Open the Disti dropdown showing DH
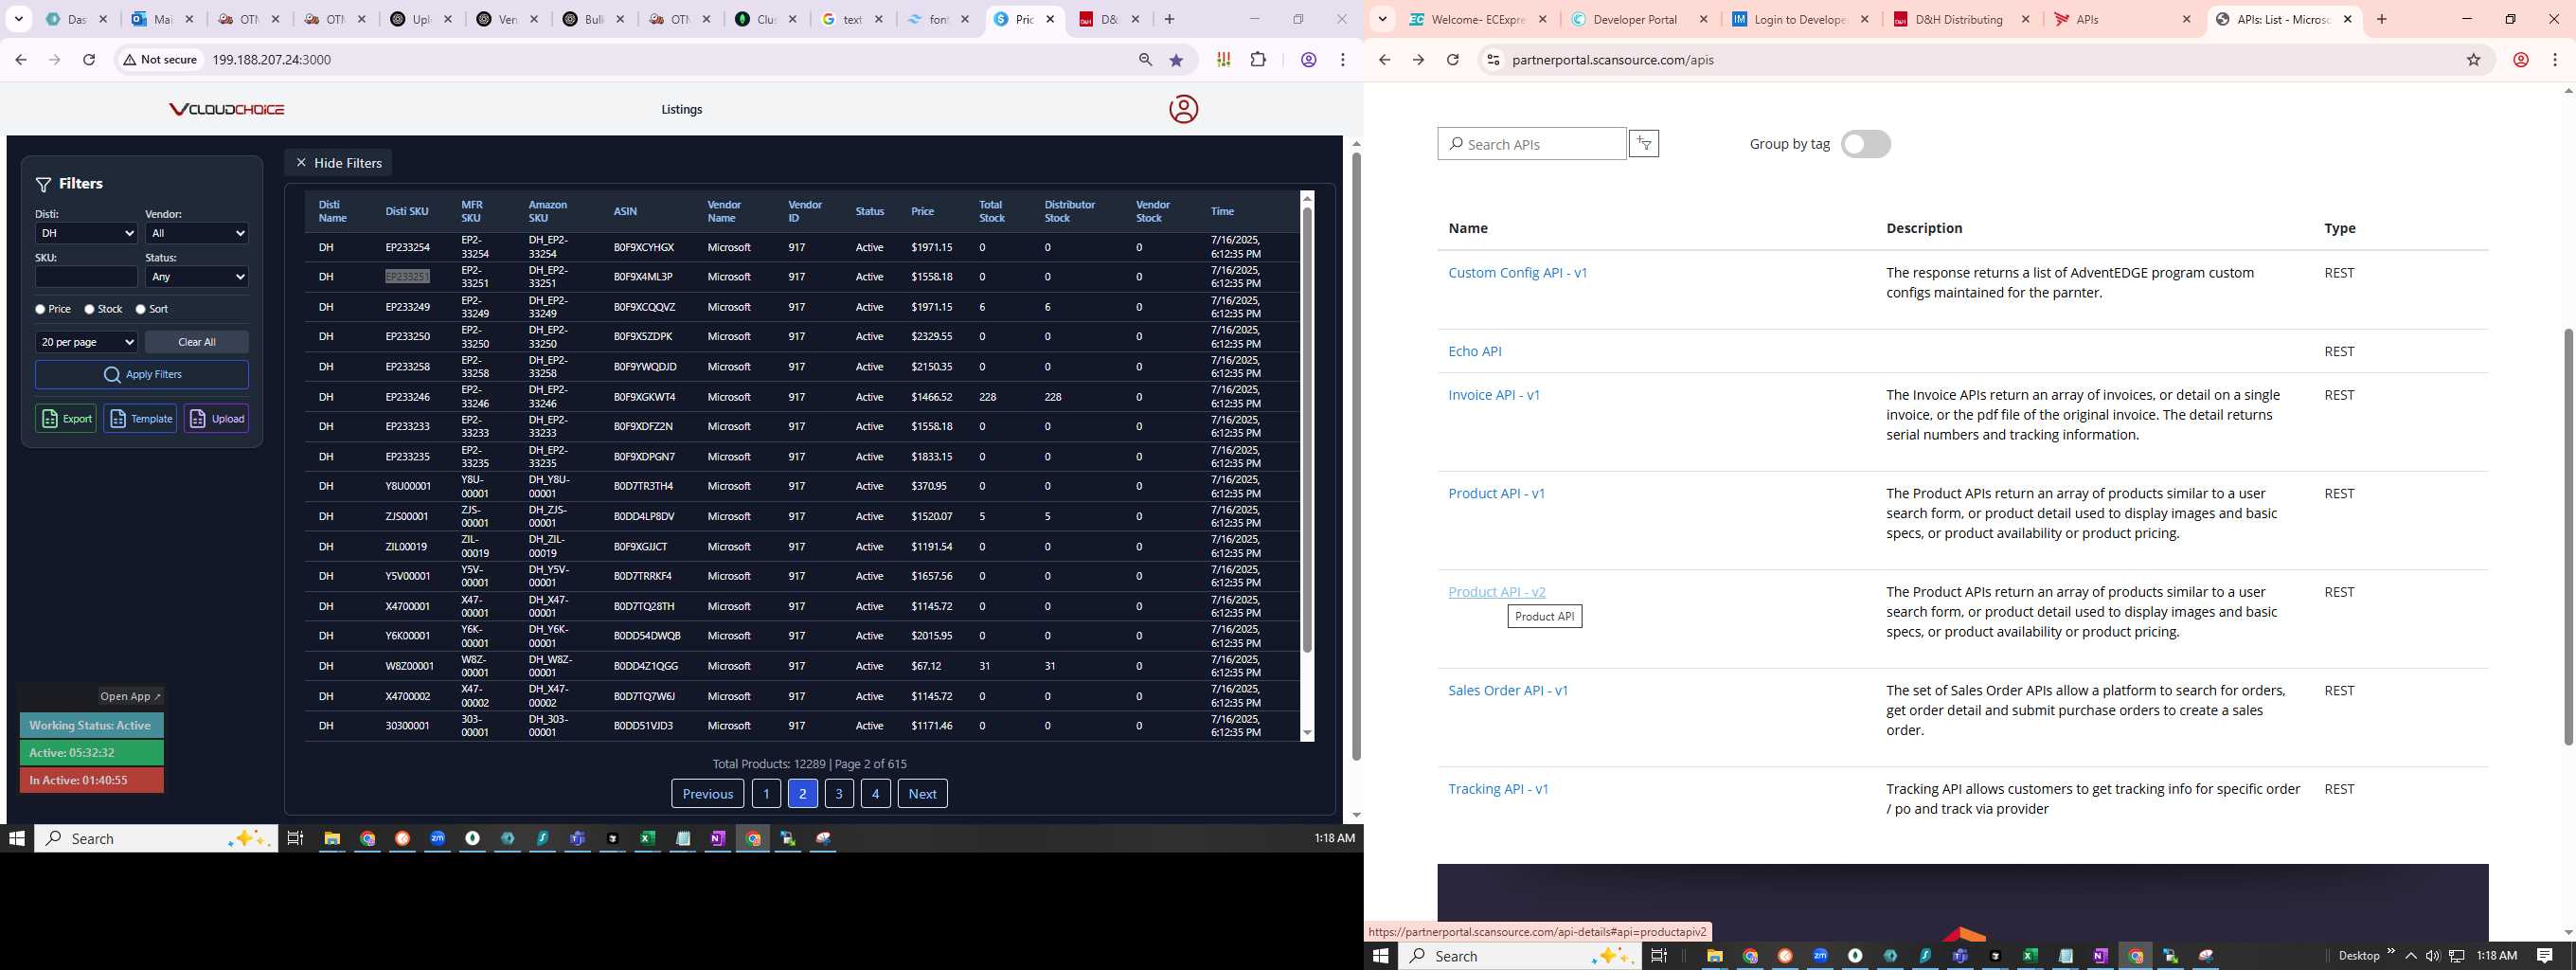Viewport: 2576px width, 970px height. click(x=86, y=233)
